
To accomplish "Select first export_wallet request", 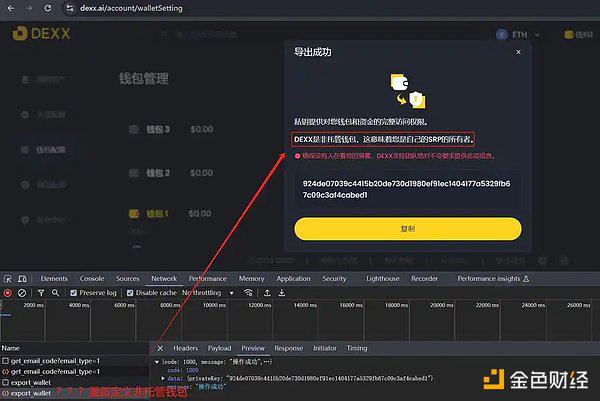I will click(75, 382).
